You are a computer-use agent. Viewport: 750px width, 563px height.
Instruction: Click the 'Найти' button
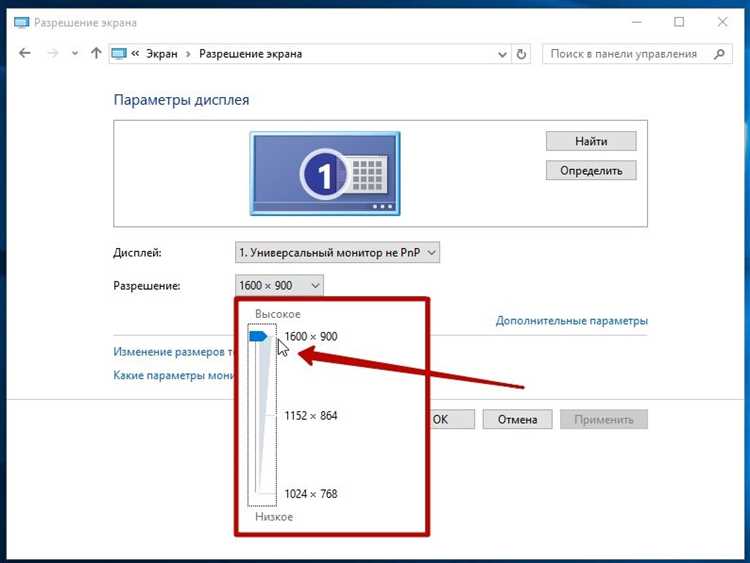click(591, 141)
